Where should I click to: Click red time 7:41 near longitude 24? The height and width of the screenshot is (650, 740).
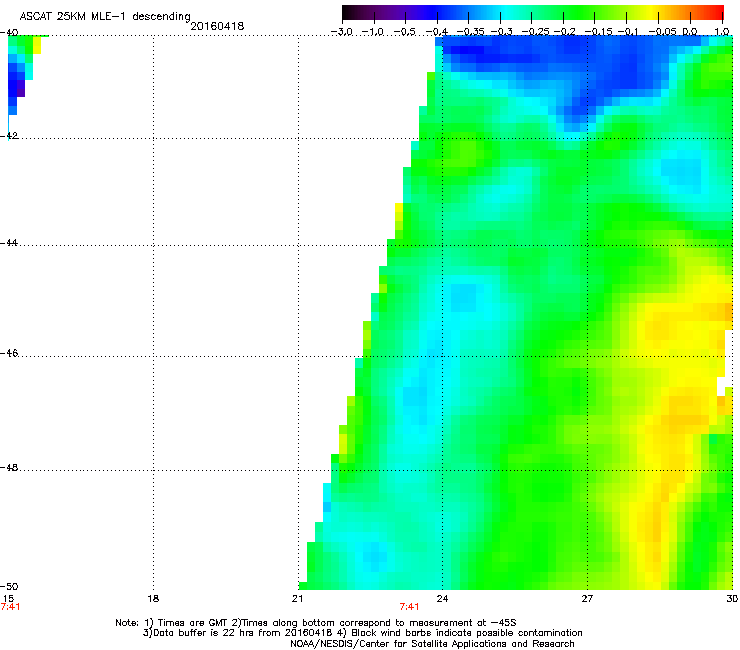coord(409,607)
